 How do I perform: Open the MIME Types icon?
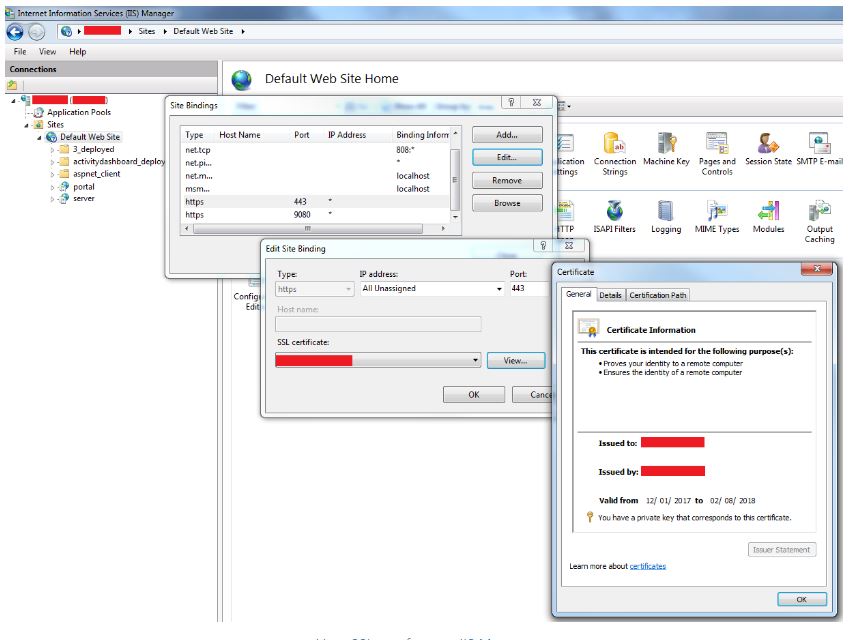717,215
